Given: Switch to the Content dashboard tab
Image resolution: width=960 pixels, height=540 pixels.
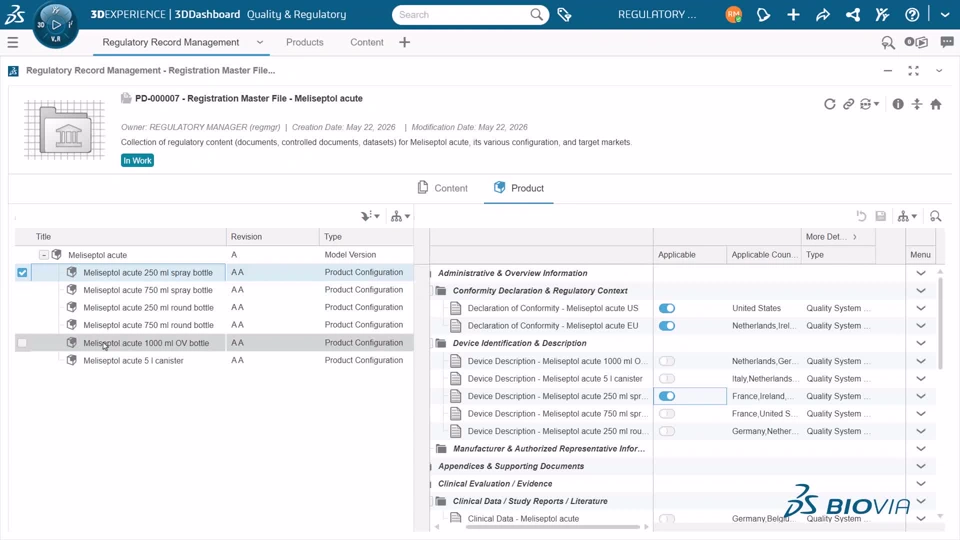Looking at the screenshot, I should coord(367,42).
